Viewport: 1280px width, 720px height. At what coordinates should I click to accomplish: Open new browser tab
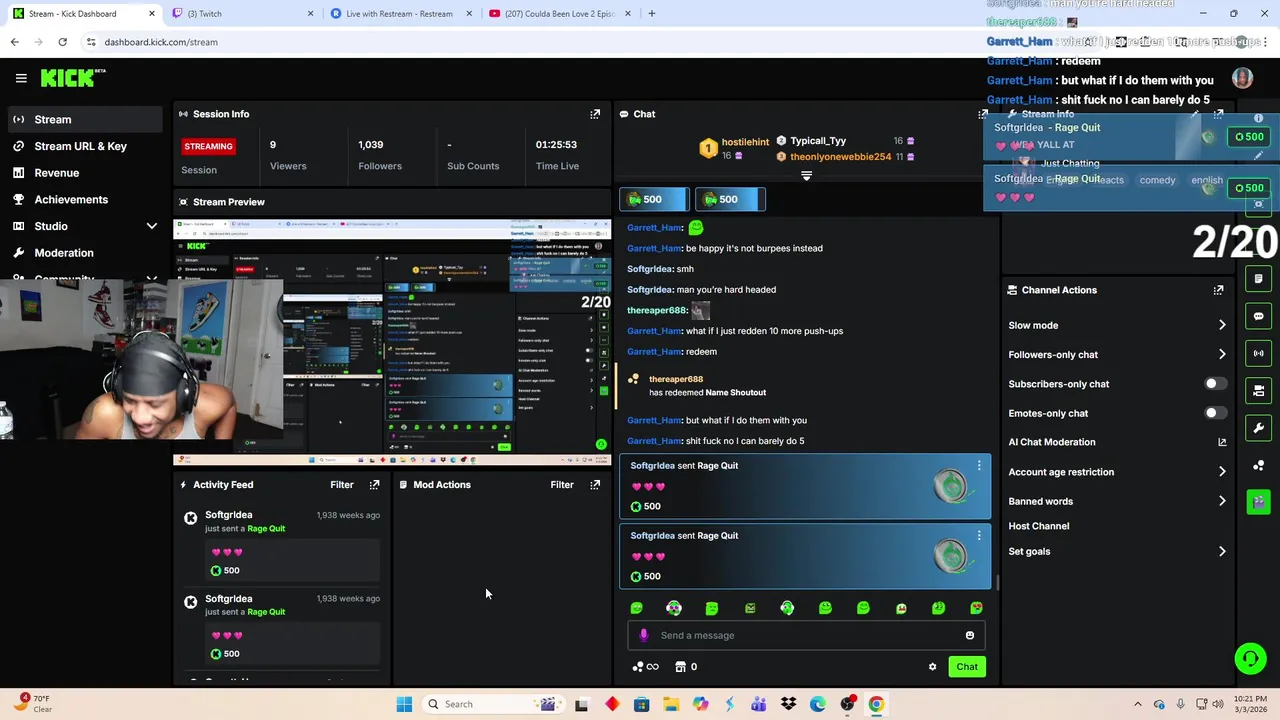(x=651, y=14)
